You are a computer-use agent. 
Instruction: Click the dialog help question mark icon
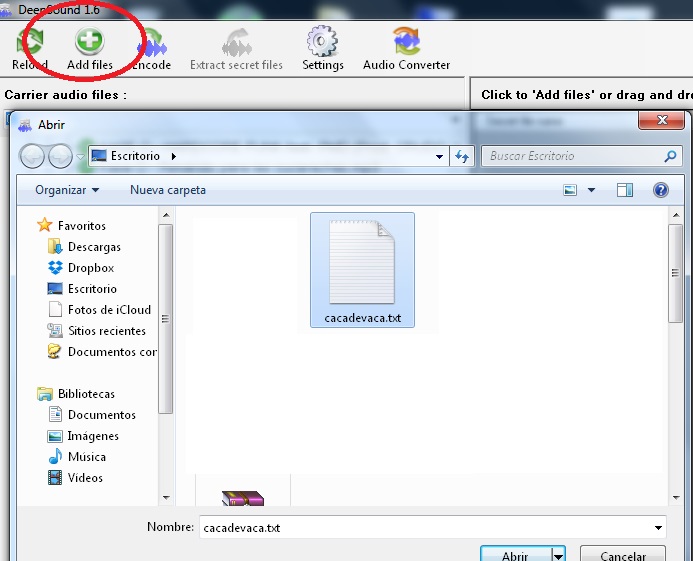coord(660,190)
